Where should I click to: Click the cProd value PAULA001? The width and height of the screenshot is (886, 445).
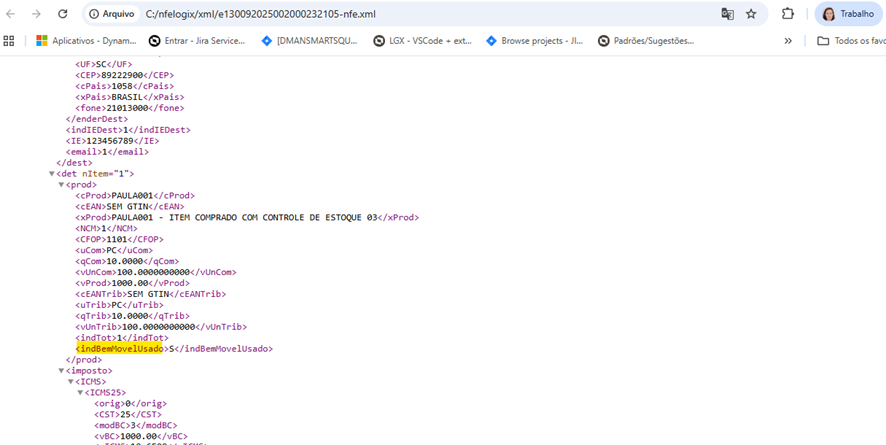(x=132, y=195)
